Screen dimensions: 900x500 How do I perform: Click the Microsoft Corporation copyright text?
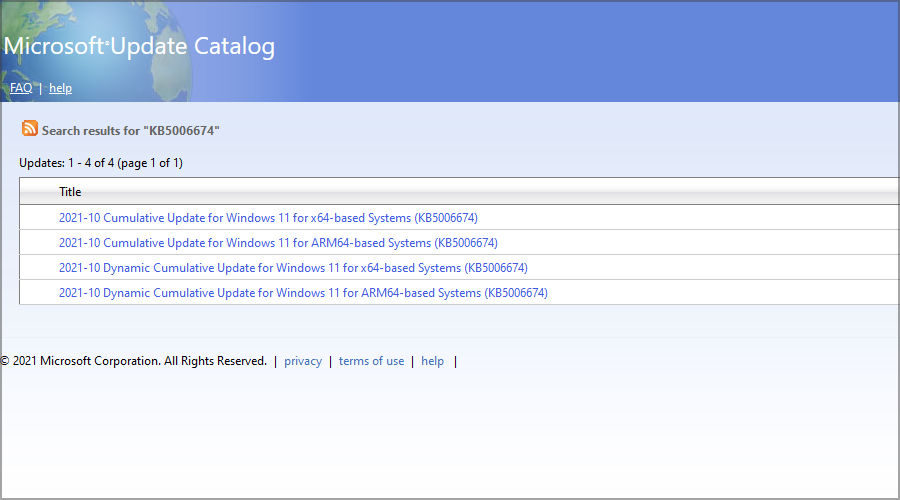134,361
